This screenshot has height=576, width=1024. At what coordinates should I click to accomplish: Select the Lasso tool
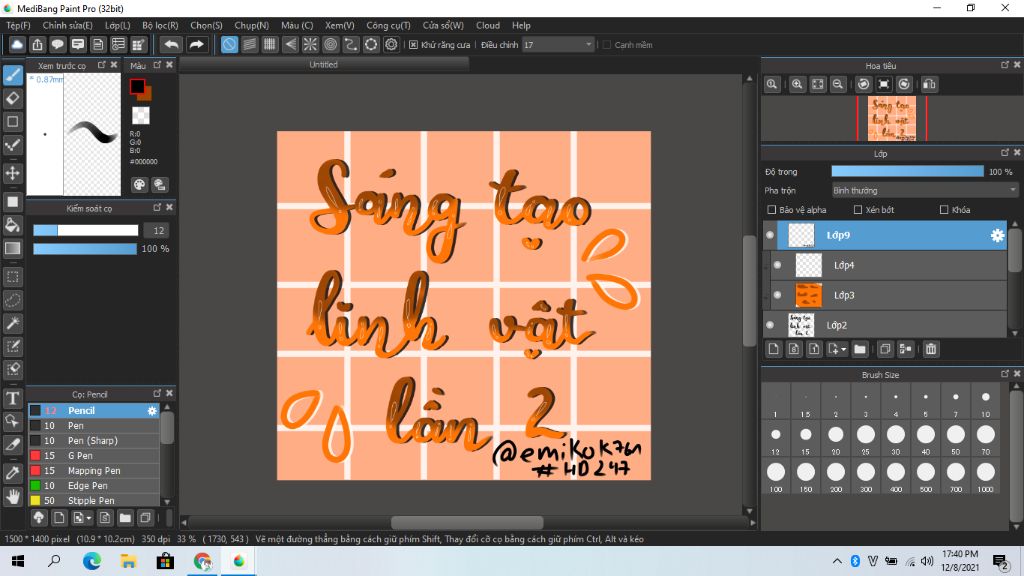12,300
